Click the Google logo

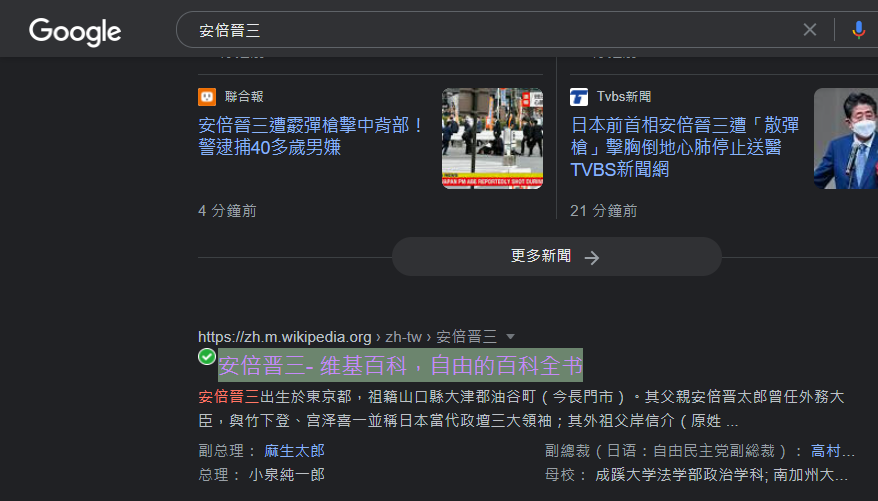click(x=75, y=32)
